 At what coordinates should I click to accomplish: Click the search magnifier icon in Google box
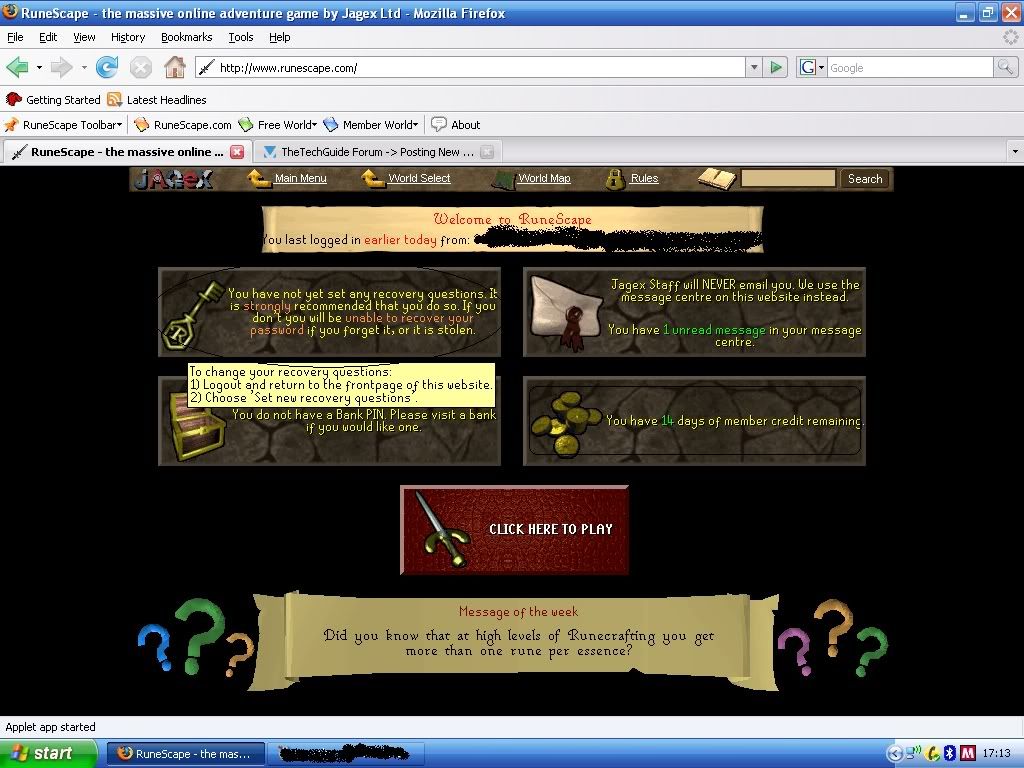click(x=1005, y=68)
